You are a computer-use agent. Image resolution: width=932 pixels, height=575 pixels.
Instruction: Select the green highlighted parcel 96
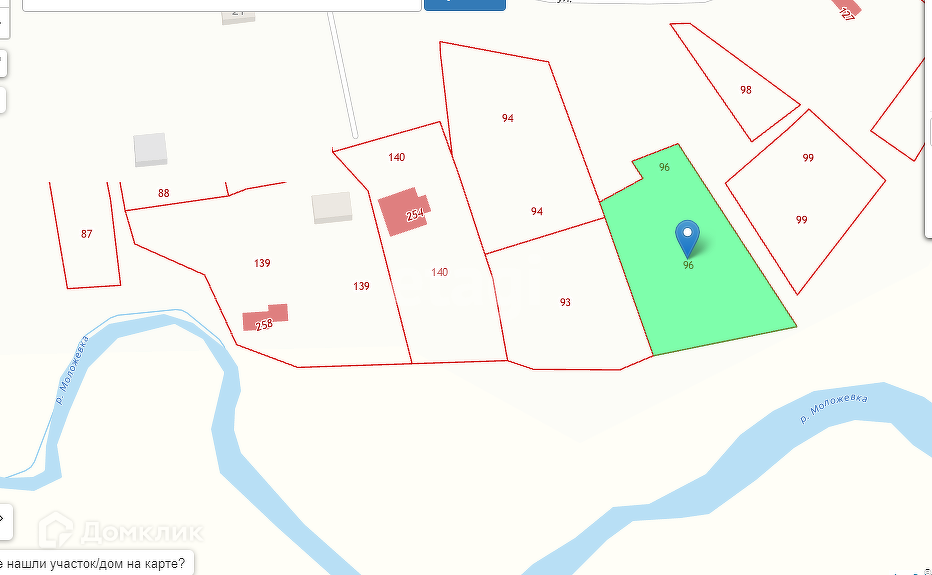click(x=701, y=262)
